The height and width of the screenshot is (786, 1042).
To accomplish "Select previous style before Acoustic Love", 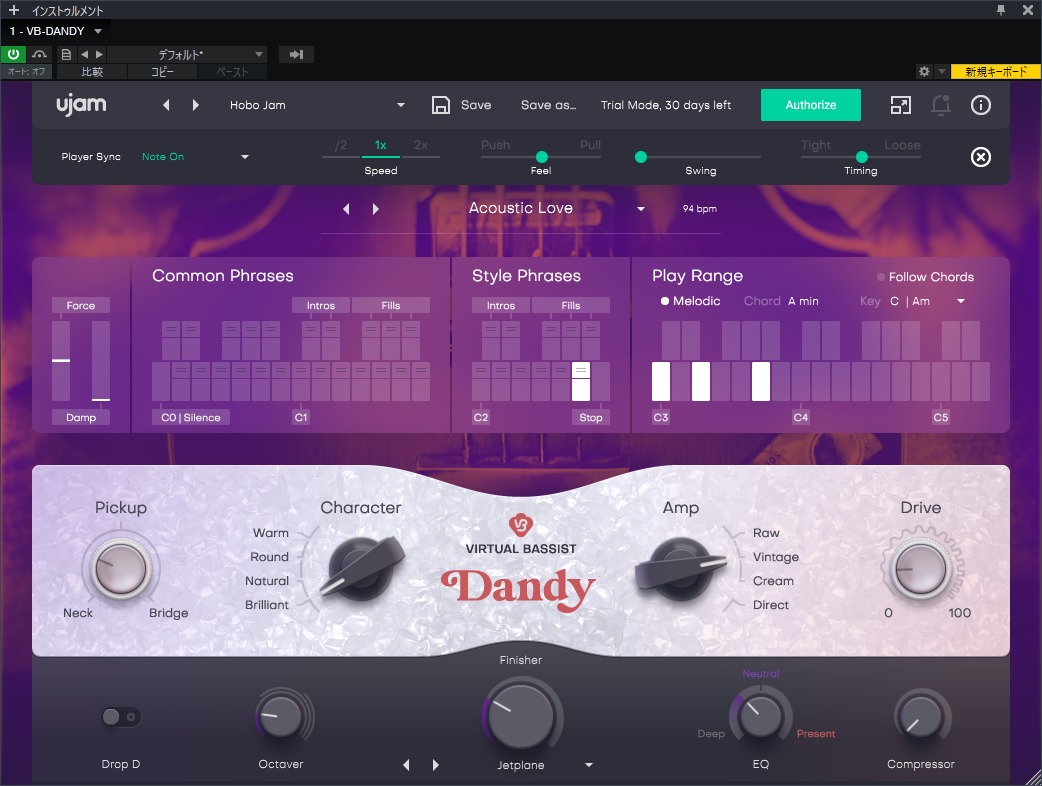I will (346, 209).
